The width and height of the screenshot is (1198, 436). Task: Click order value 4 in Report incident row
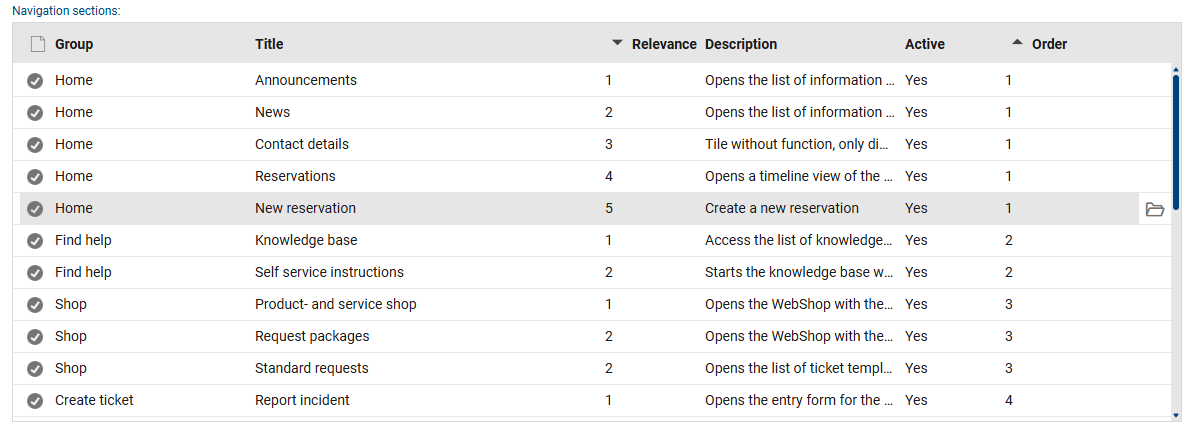pos(1009,401)
